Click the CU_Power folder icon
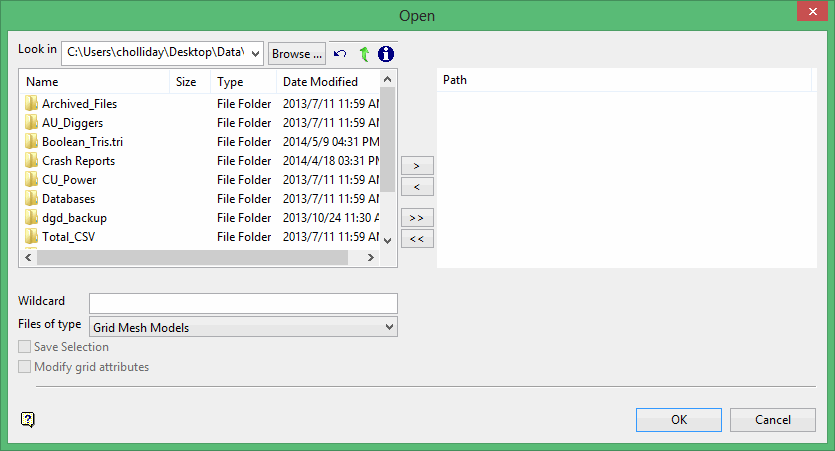The height and width of the screenshot is (451, 835). (31, 179)
